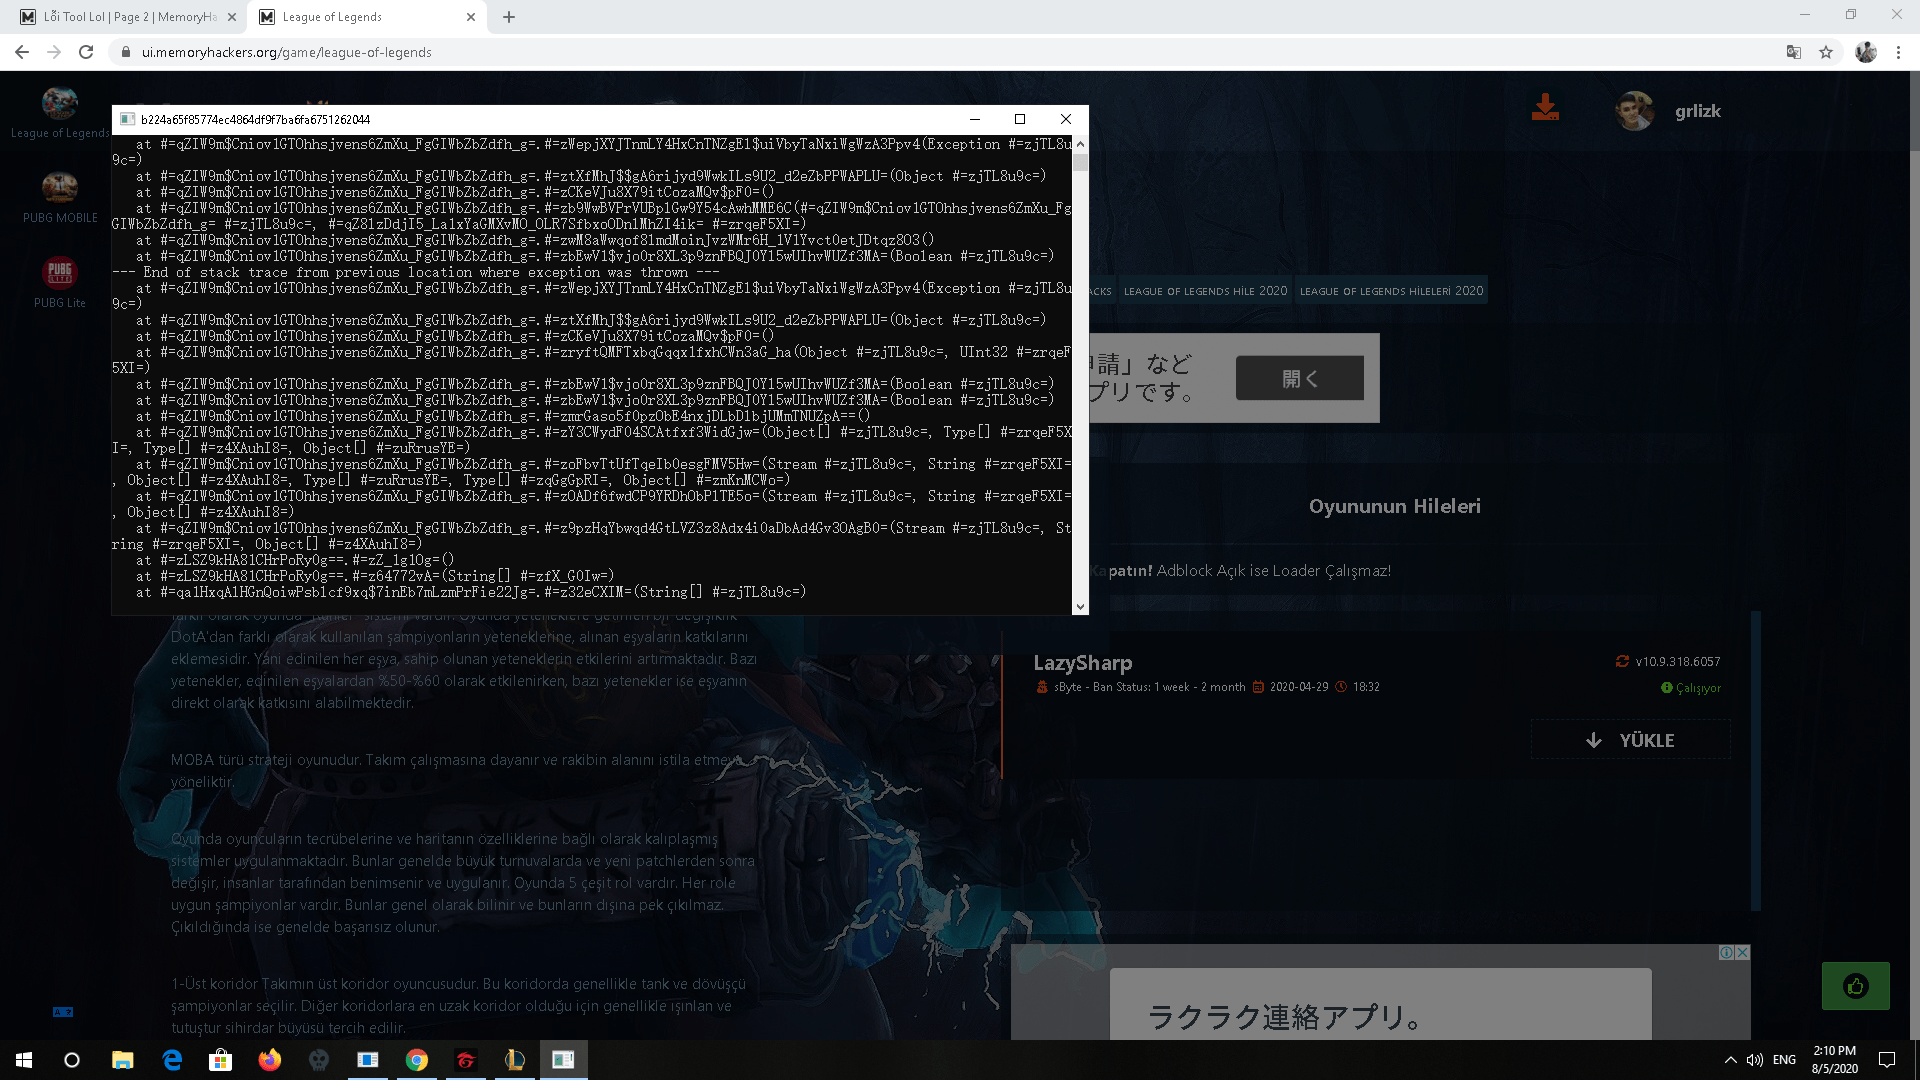Click LEAGUE OF LEGENDS HİLELERİ 2020 tag
This screenshot has height=1080, width=1920.
click(x=1391, y=291)
